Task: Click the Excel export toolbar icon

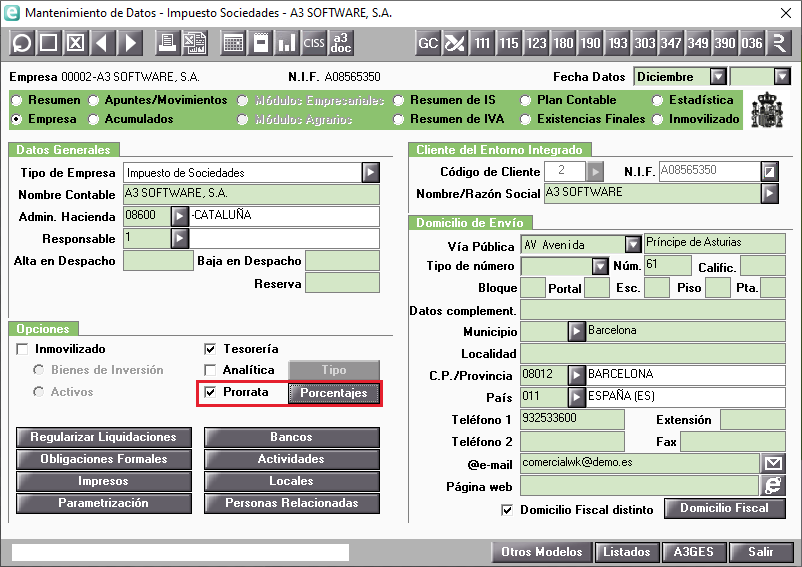Action: pos(194,43)
